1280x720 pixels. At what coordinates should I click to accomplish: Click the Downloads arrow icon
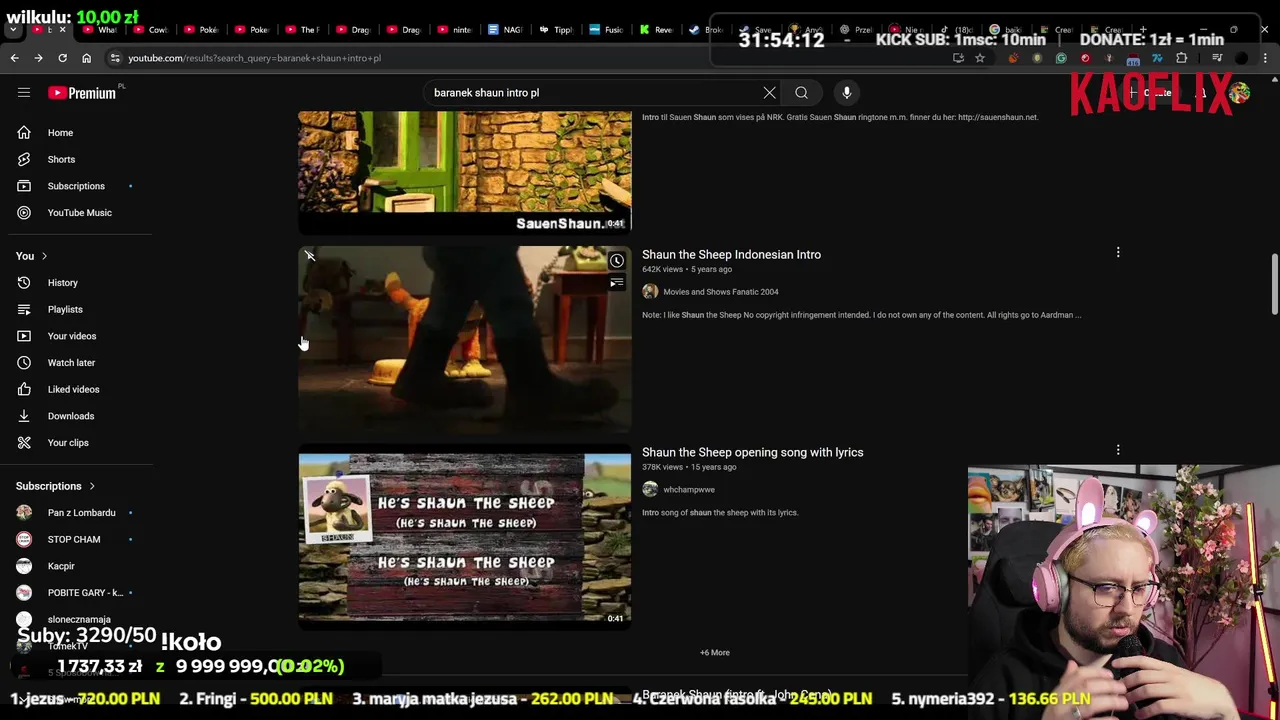click(24, 416)
